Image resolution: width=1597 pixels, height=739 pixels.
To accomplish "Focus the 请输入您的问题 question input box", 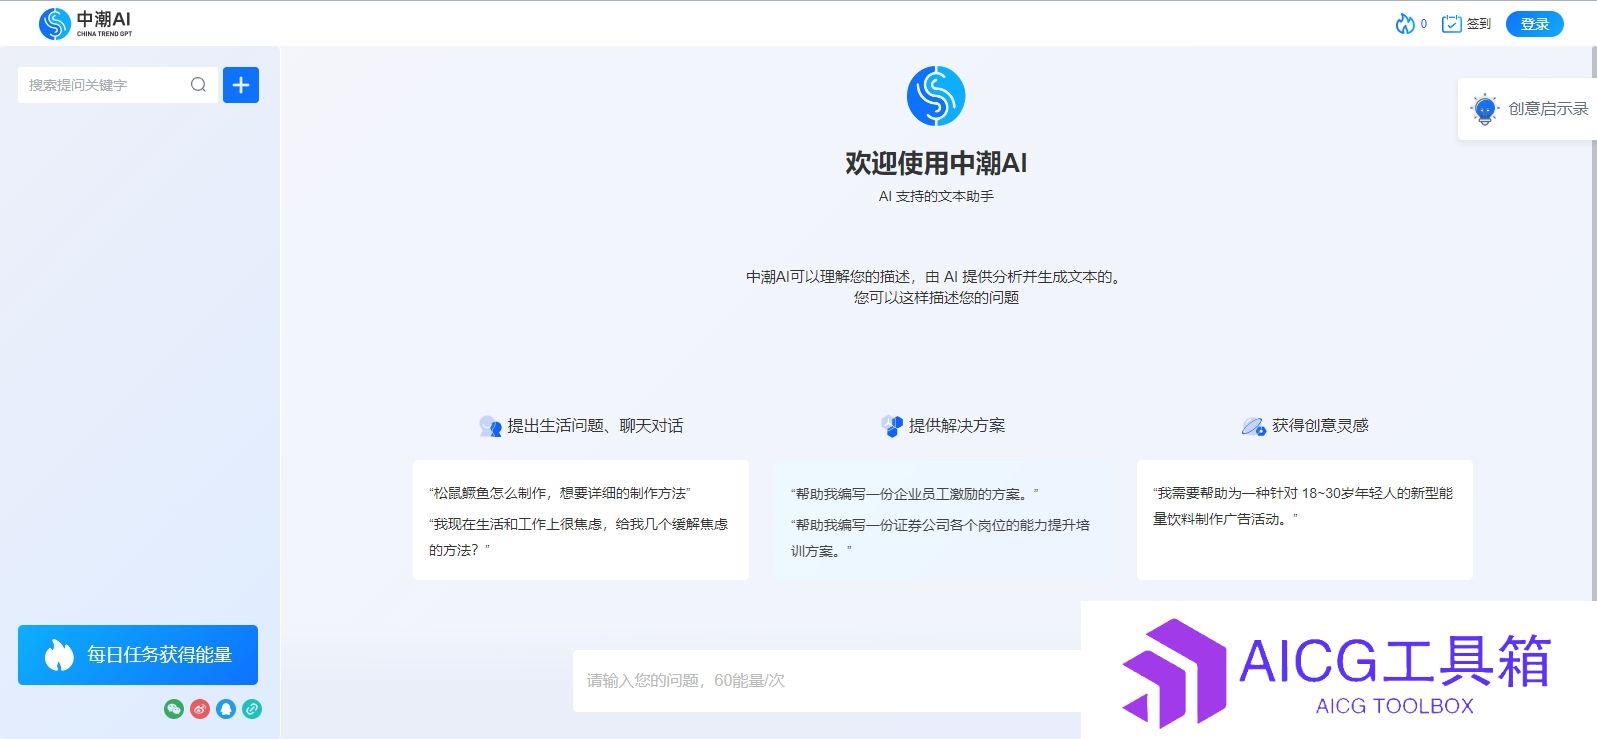I will pyautogui.click(x=827, y=681).
